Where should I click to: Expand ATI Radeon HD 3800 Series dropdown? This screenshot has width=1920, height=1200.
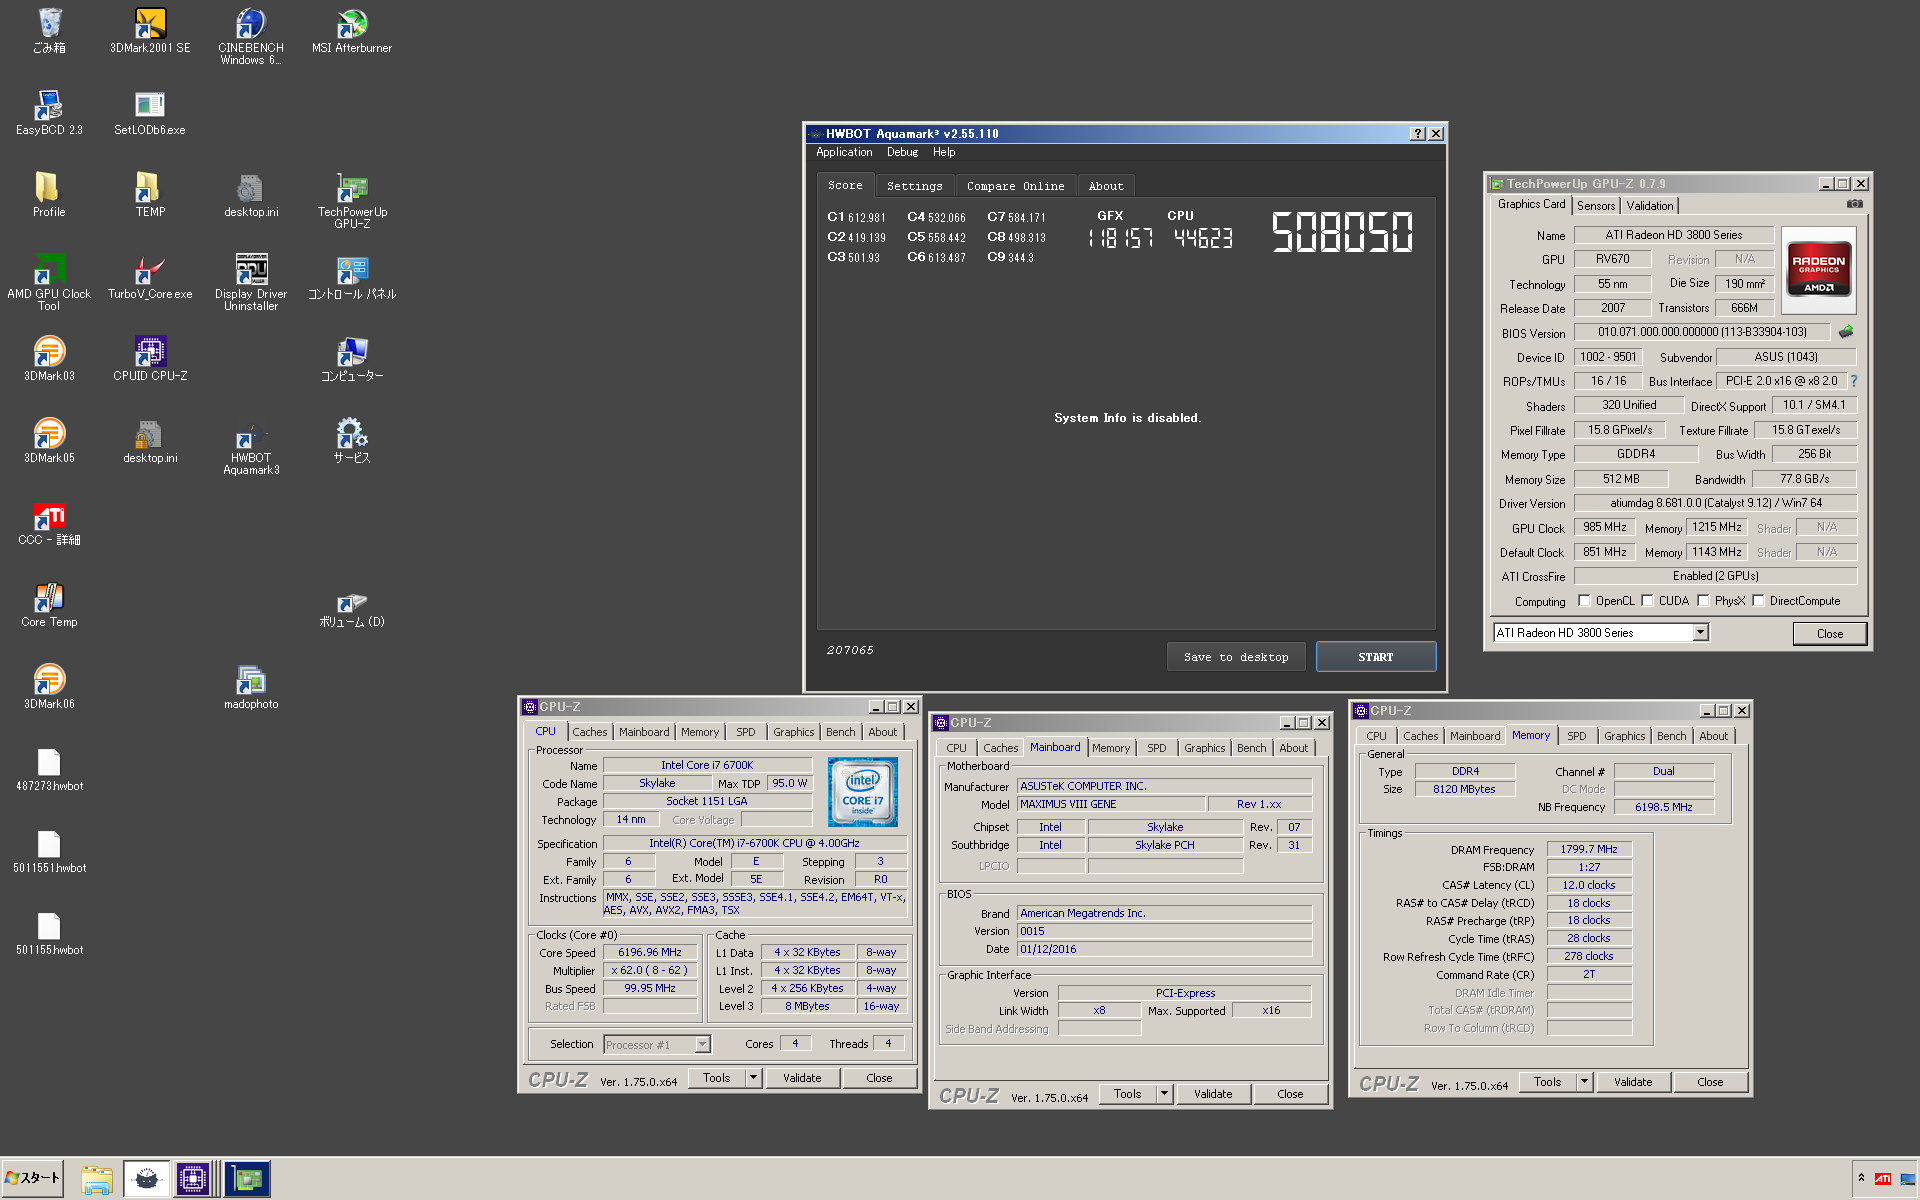(1700, 633)
